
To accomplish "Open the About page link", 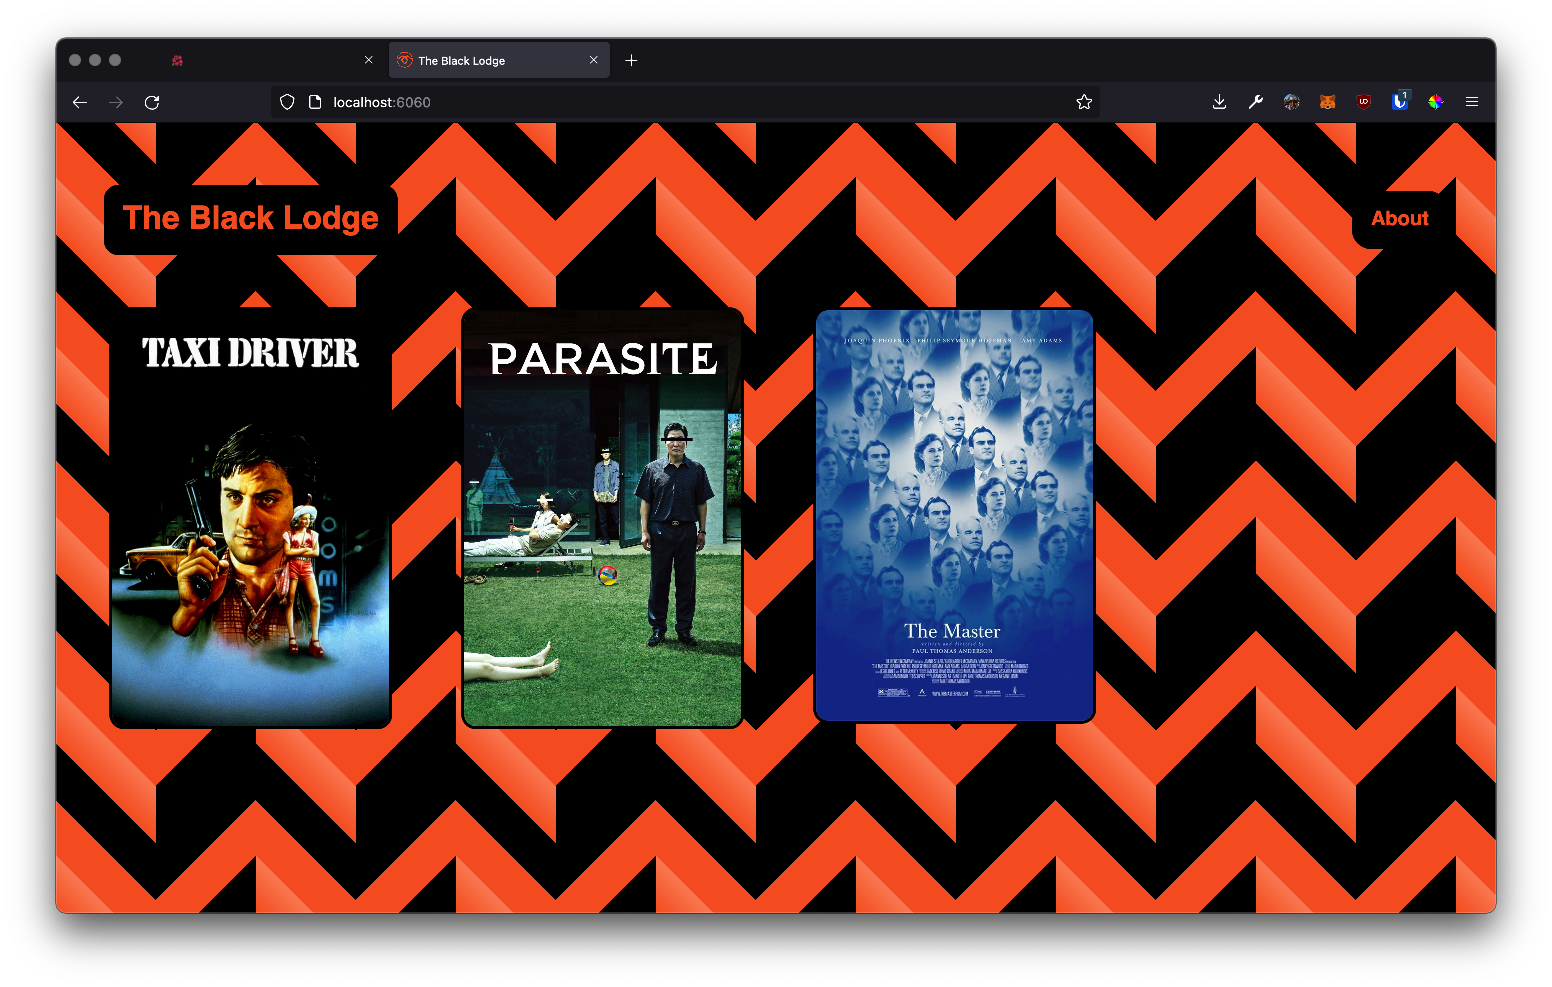I will click(1400, 218).
